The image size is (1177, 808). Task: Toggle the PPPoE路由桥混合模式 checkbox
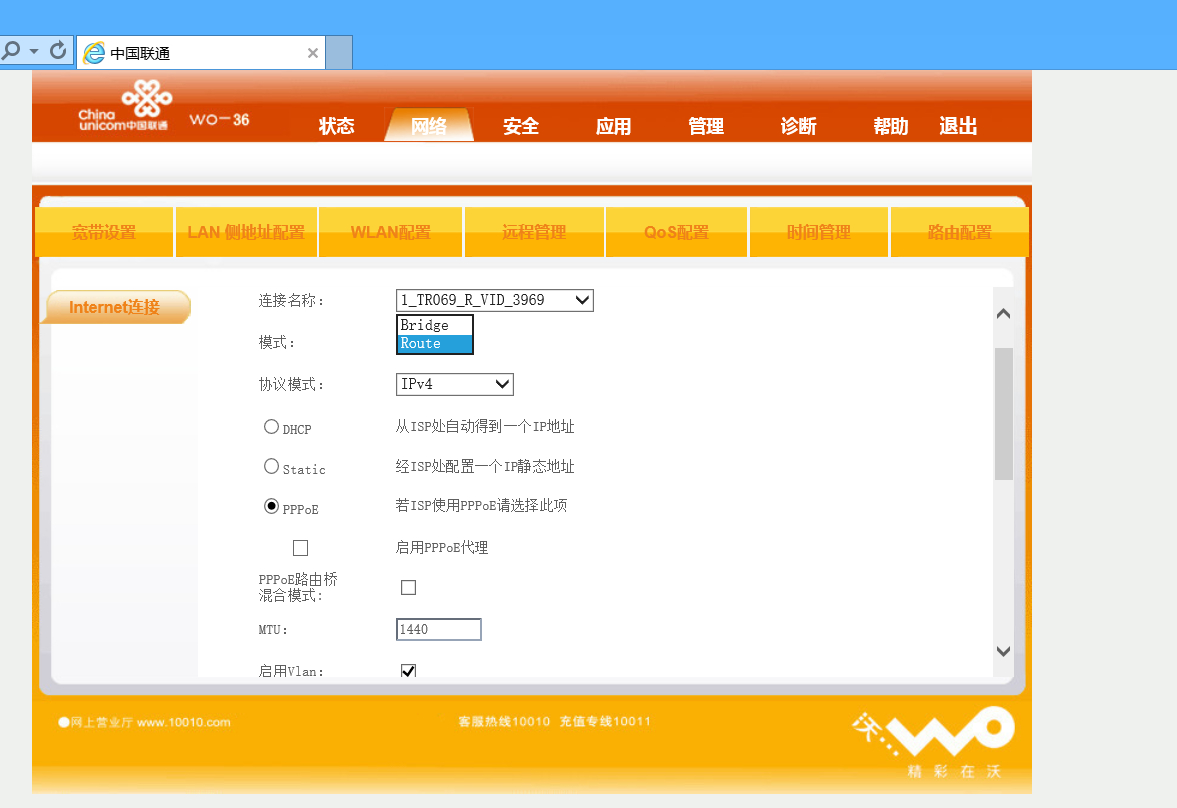pyautogui.click(x=408, y=587)
